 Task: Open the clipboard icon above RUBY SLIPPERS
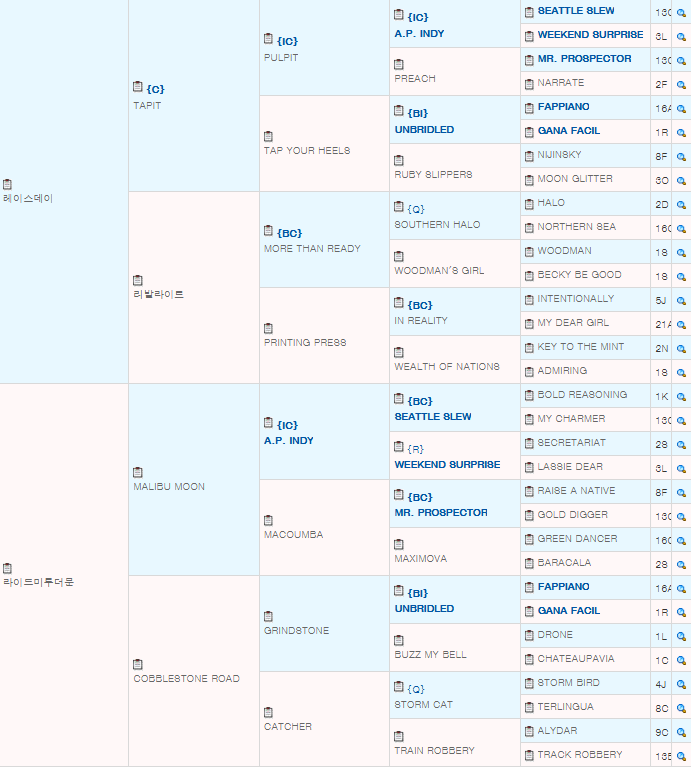coord(399,160)
